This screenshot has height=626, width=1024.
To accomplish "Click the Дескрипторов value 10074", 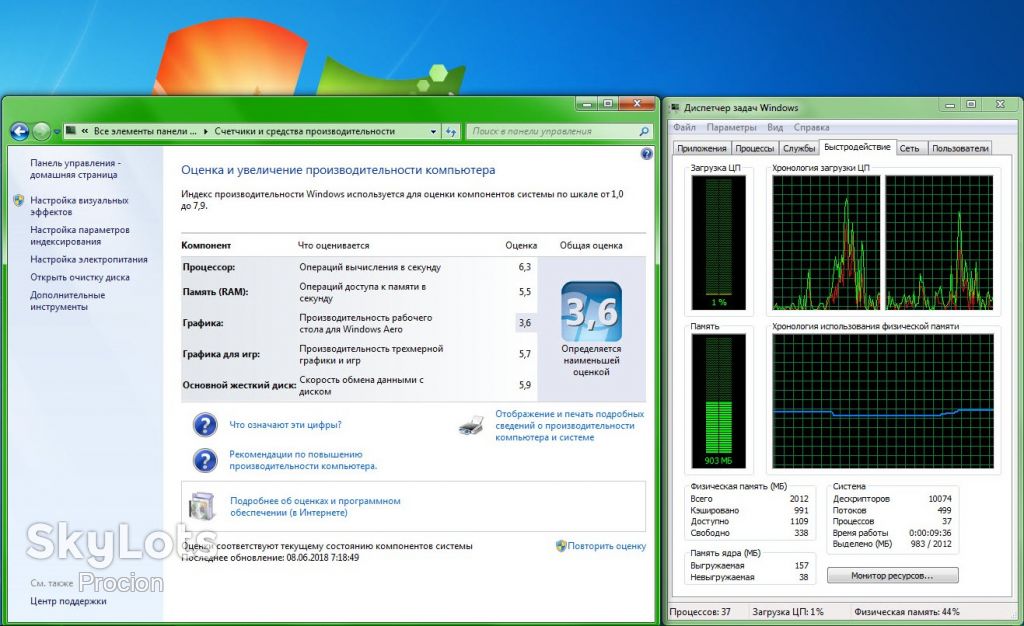I will (x=940, y=499).
